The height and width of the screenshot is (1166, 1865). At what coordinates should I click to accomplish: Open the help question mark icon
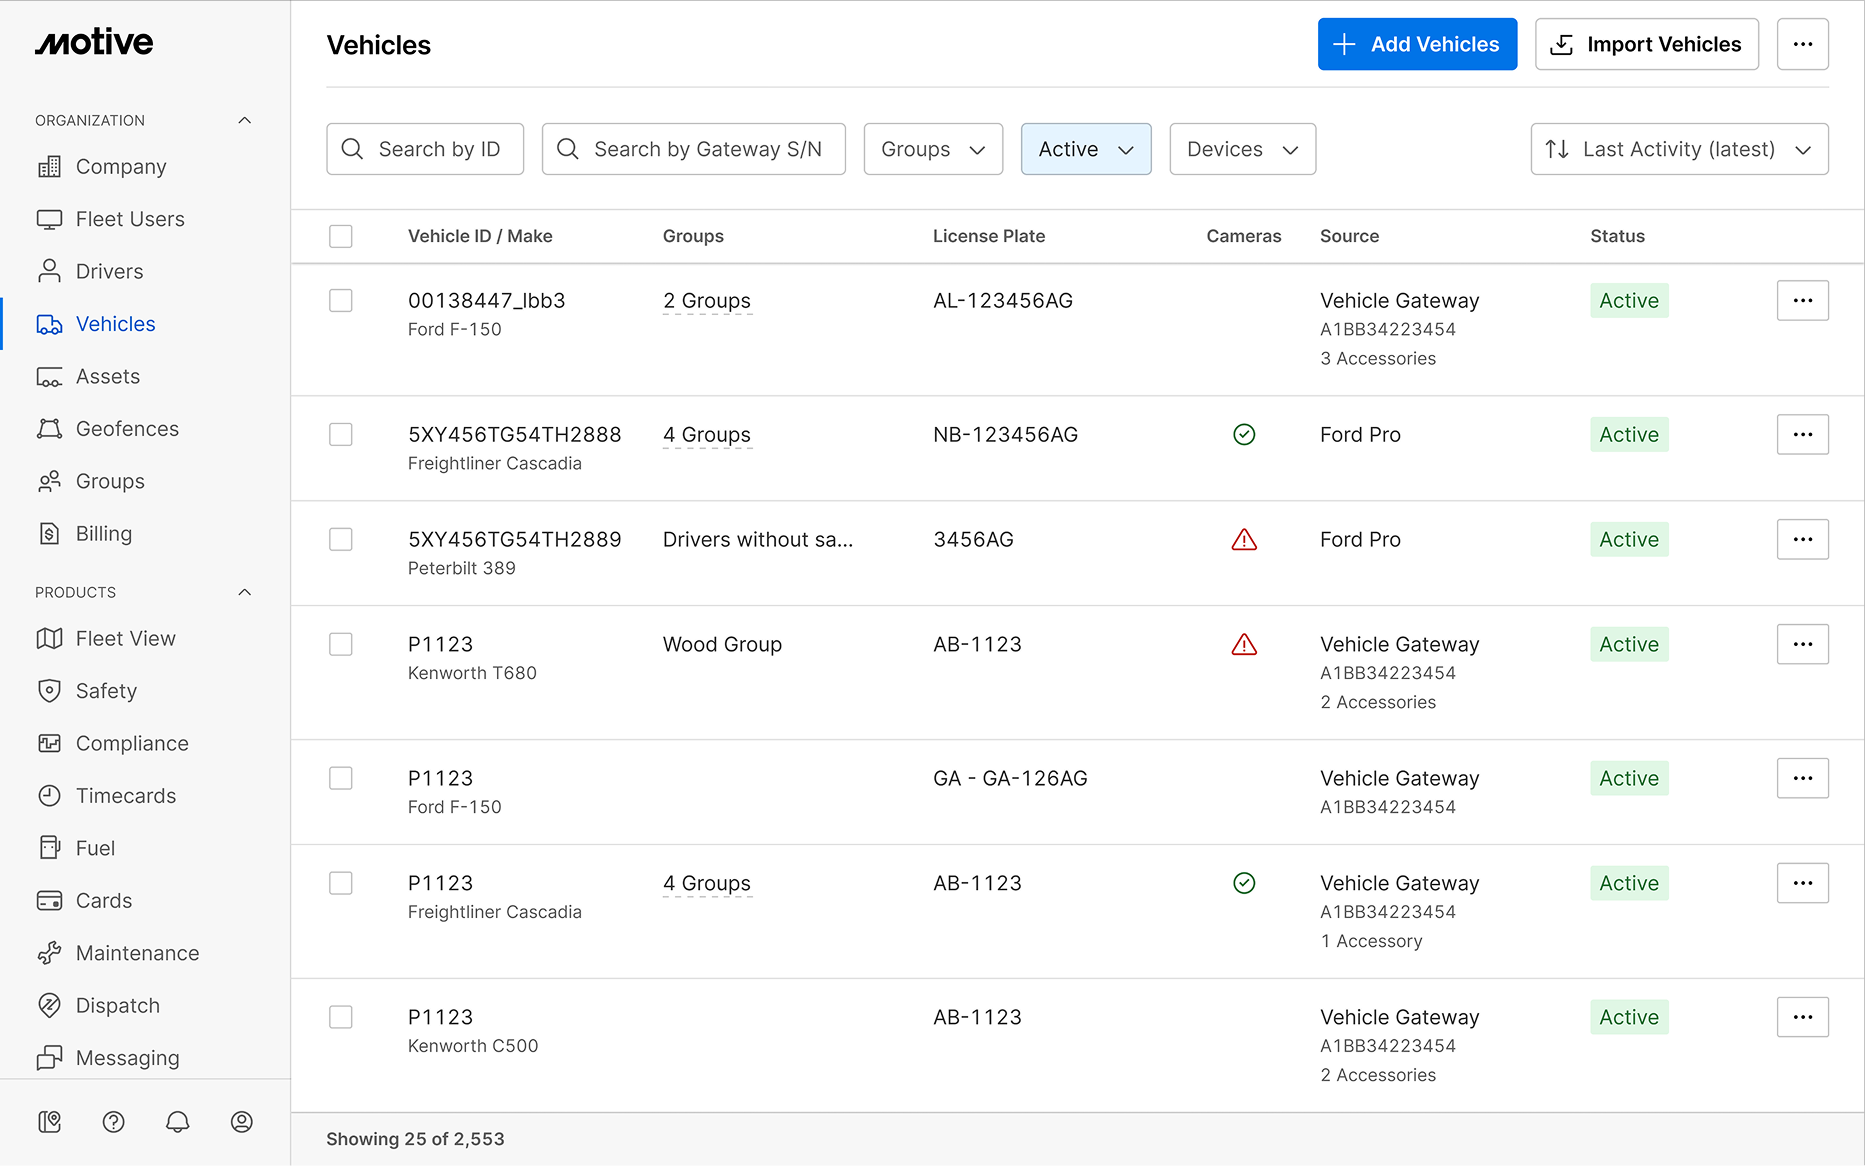[x=114, y=1122]
